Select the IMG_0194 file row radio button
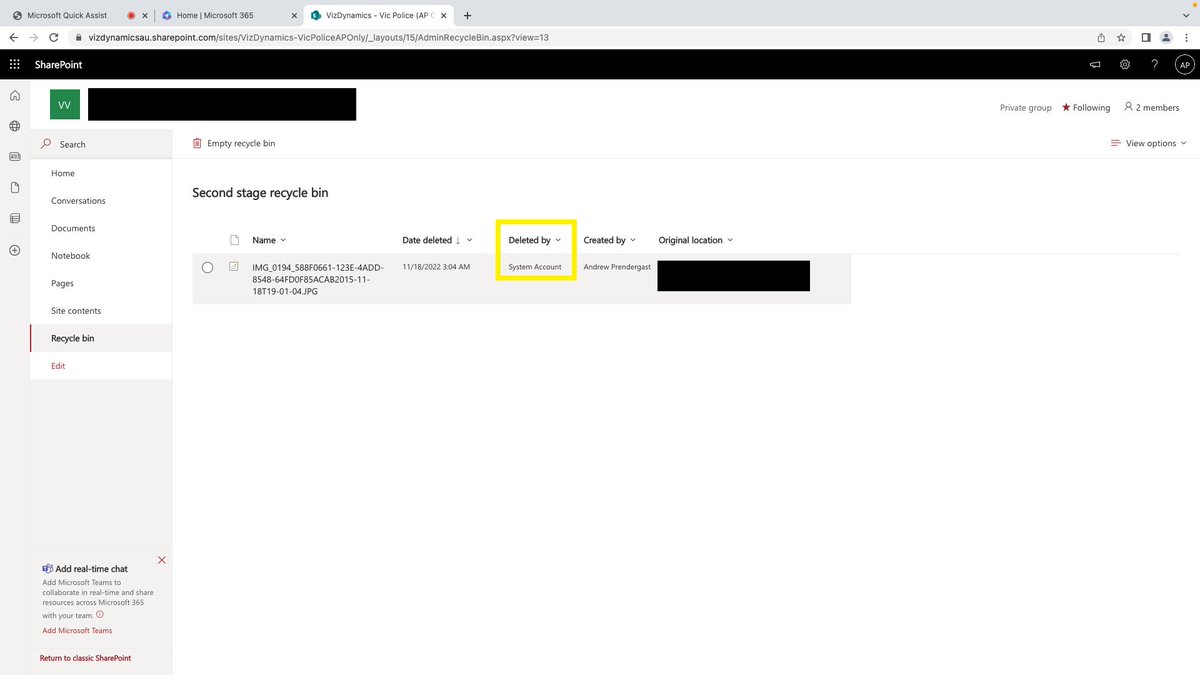This screenshot has height=675, width=1200. tap(207, 267)
